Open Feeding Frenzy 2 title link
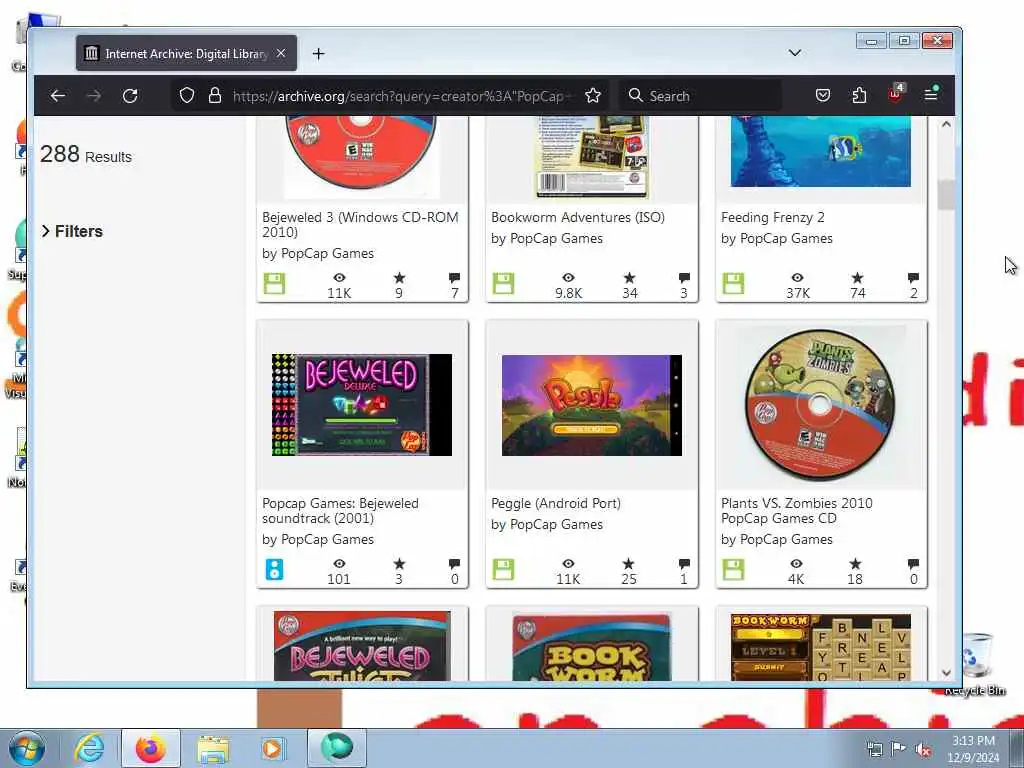This screenshot has height=768, width=1024. pyautogui.click(x=773, y=217)
